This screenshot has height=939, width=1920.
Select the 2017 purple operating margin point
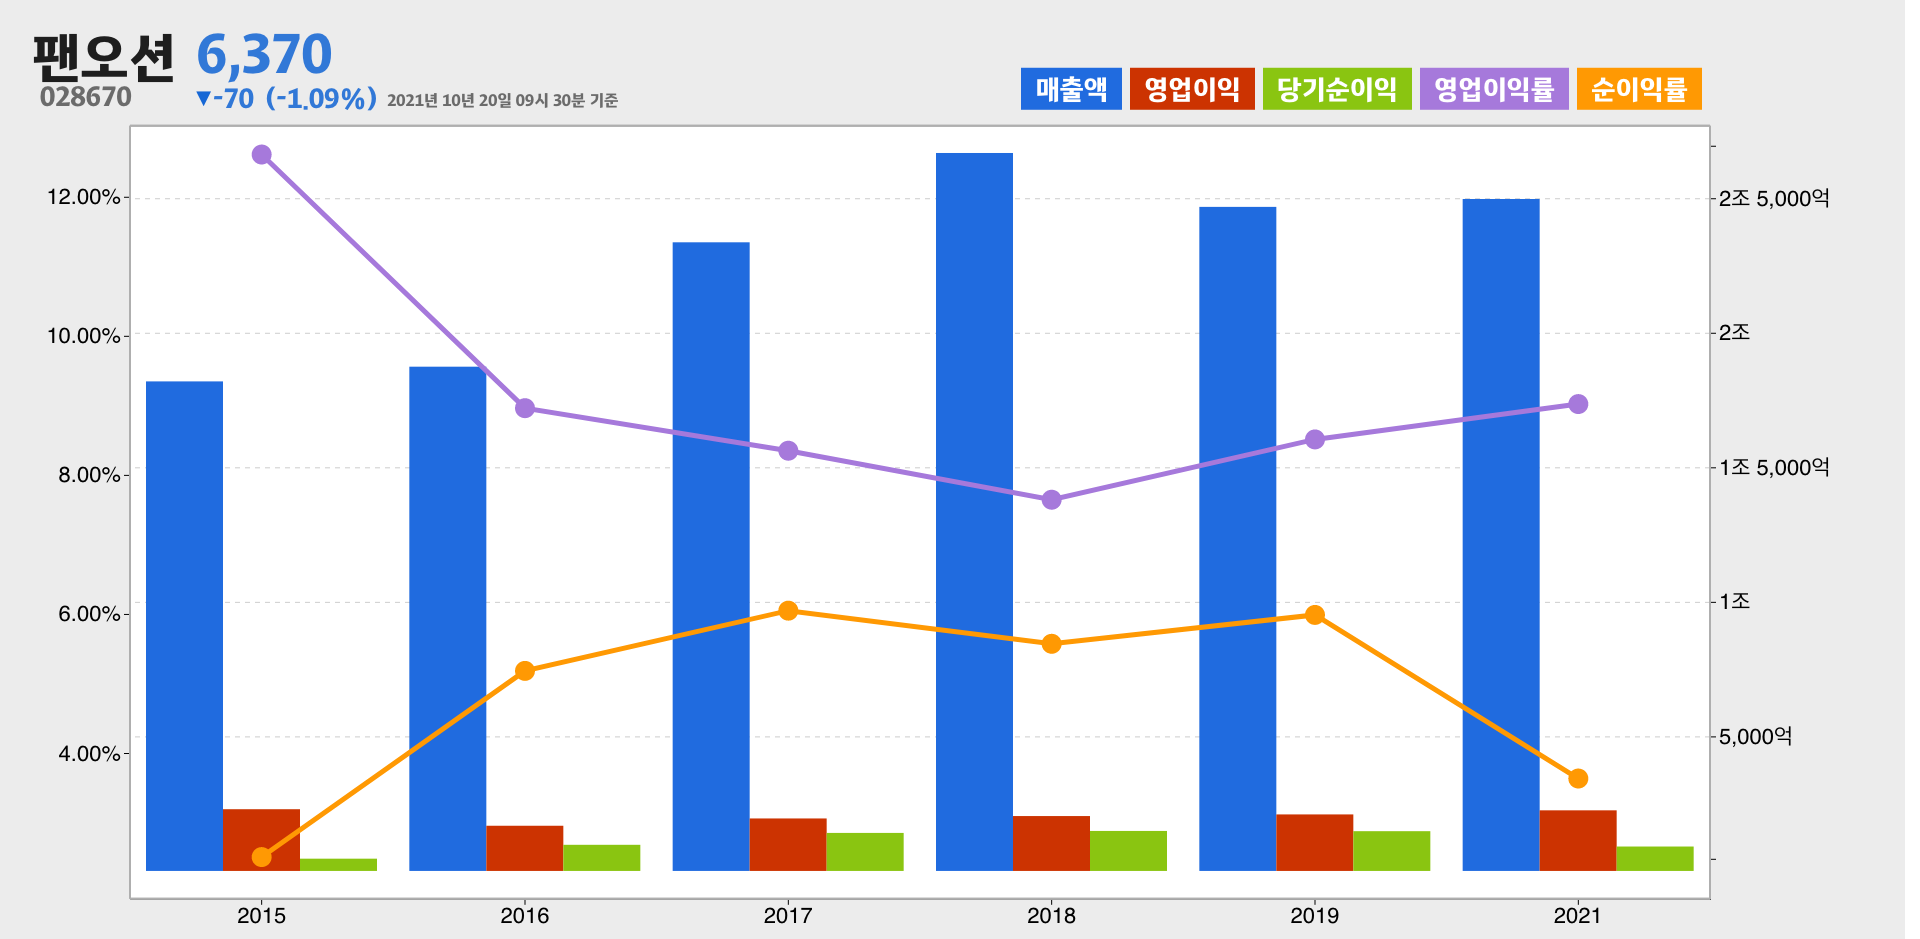(x=788, y=451)
